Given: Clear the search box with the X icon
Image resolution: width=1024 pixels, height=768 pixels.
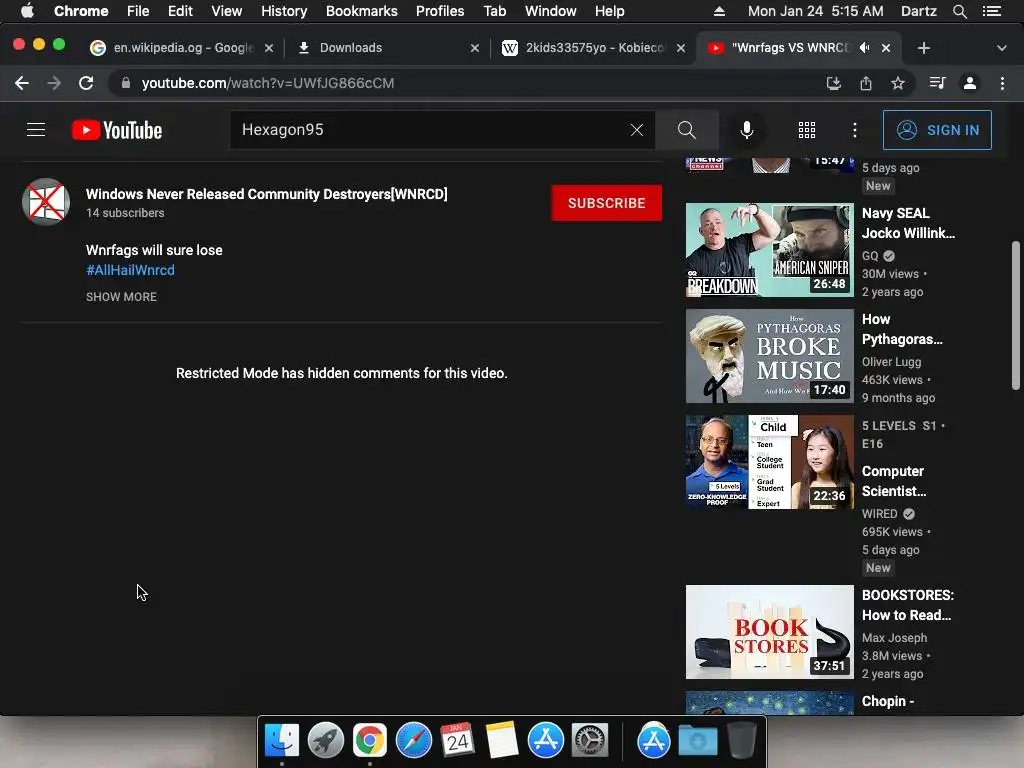Looking at the screenshot, I should [x=637, y=130].
